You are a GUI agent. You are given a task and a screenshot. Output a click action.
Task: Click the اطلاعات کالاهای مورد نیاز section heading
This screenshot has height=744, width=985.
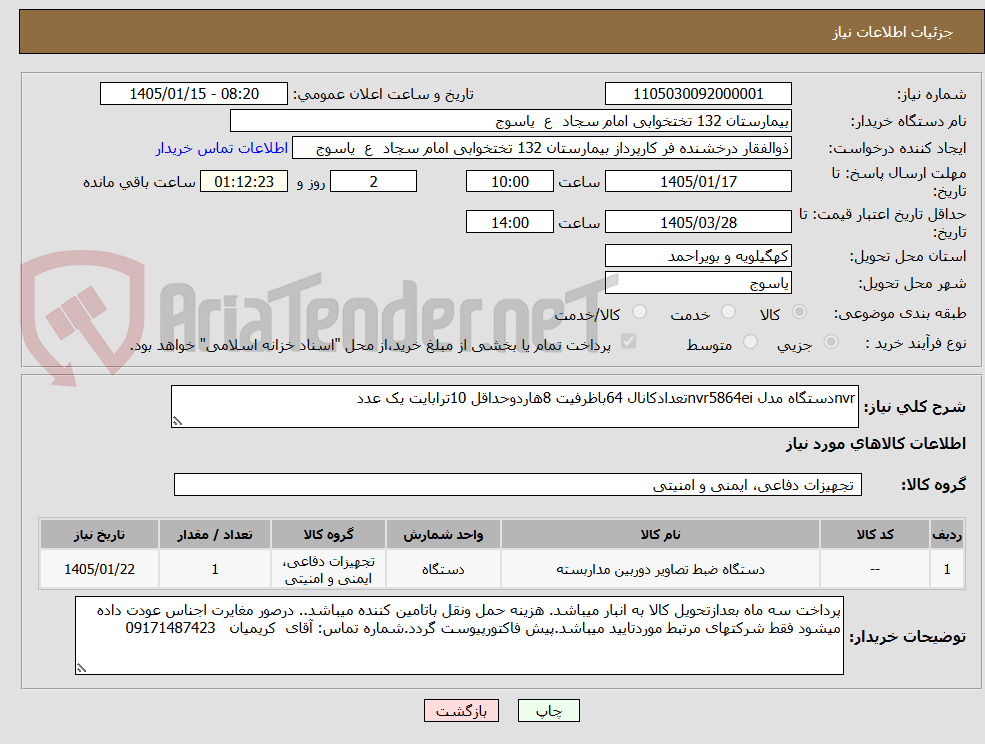point(876,444)
